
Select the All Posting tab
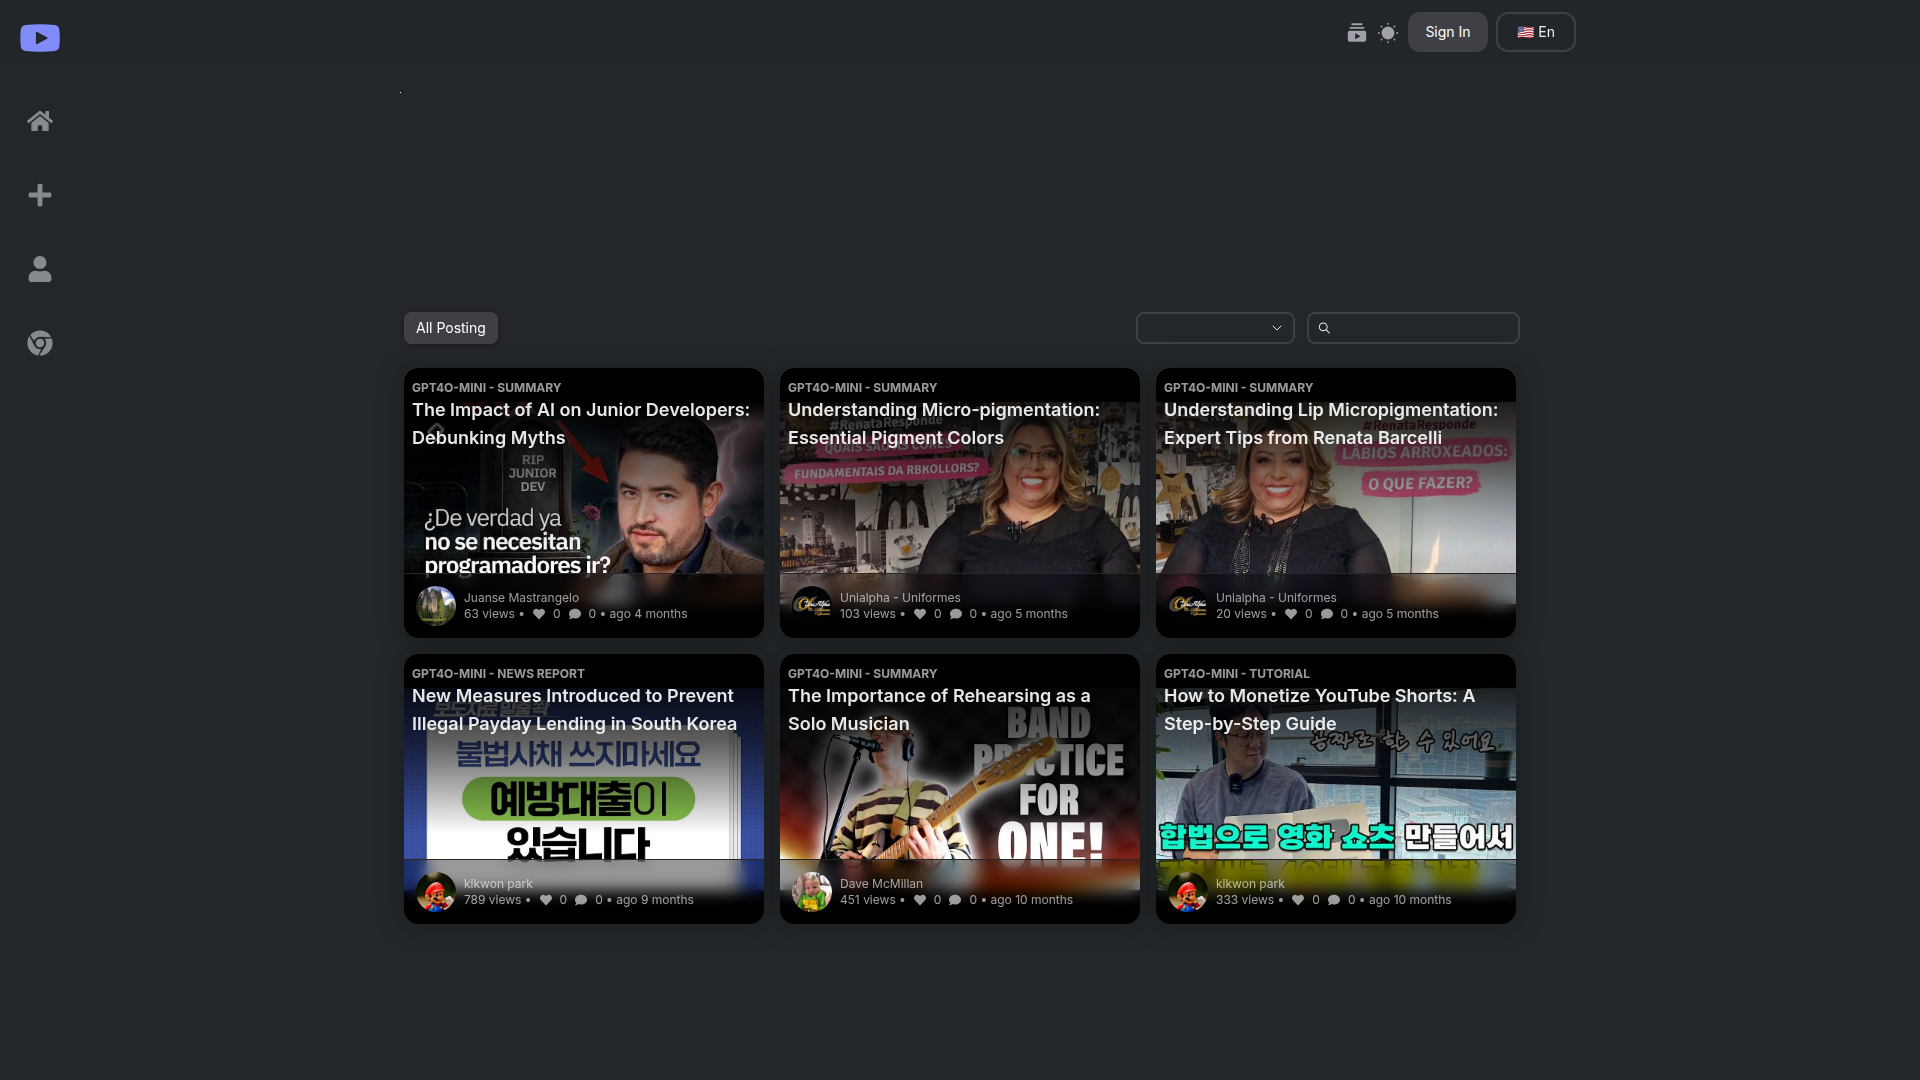click(x=450, y=328)
